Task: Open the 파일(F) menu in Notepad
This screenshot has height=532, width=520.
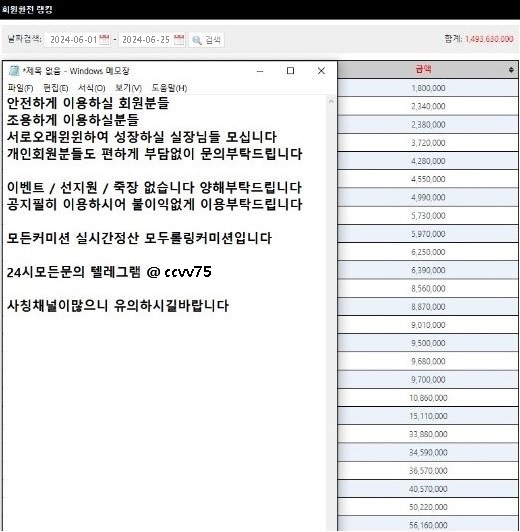Action: pos(20,88)
